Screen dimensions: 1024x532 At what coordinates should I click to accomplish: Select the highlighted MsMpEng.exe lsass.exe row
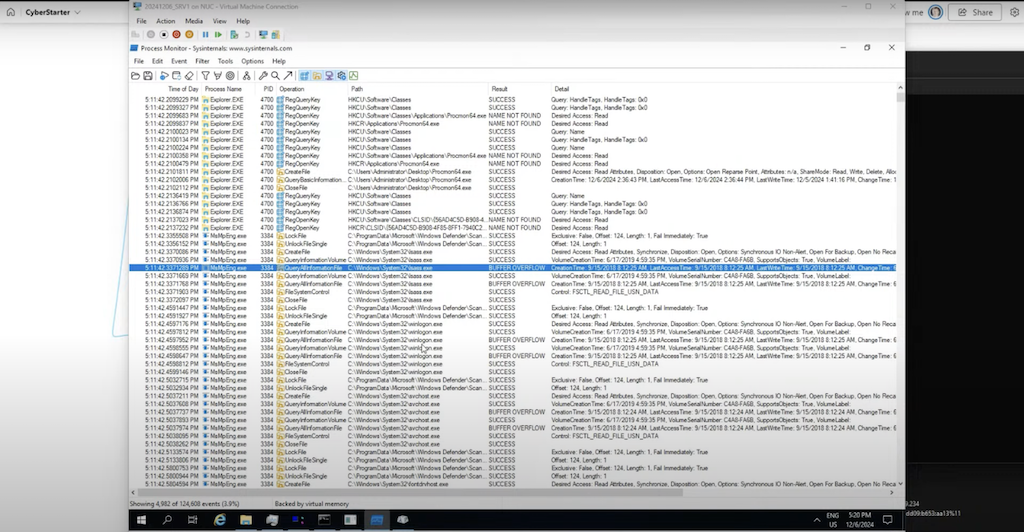[400, 268]
